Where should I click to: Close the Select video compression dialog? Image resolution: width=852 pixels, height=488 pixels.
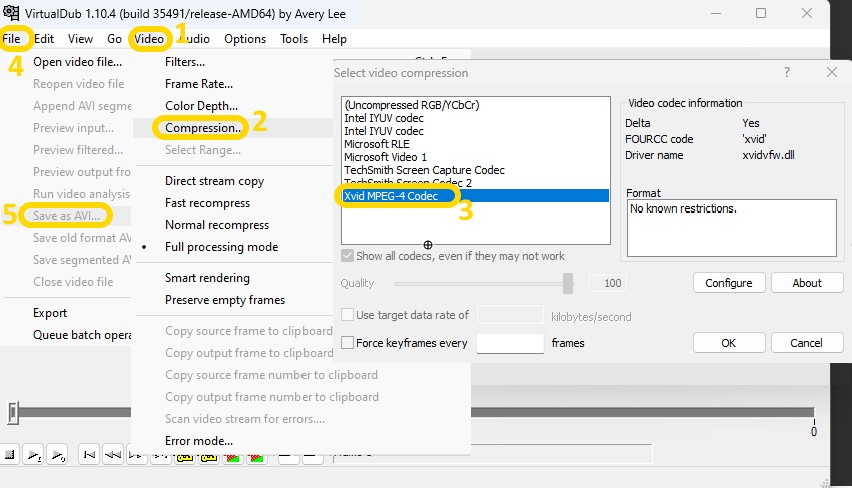tap(831, 73)
